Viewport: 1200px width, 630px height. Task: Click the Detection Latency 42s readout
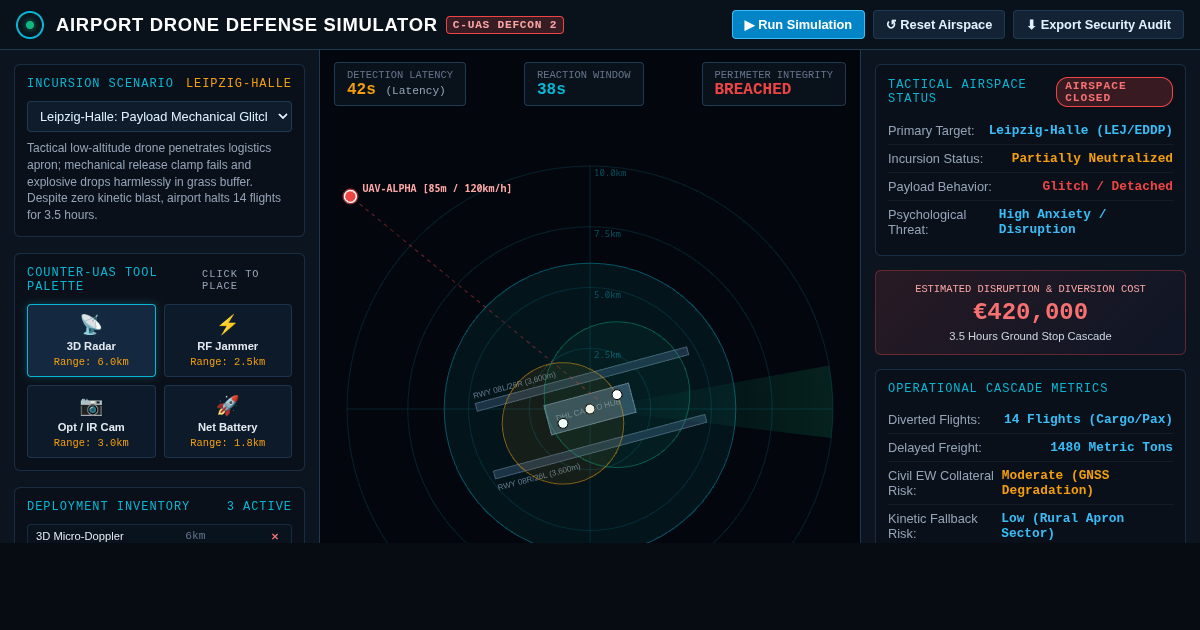tap(400, 84)
